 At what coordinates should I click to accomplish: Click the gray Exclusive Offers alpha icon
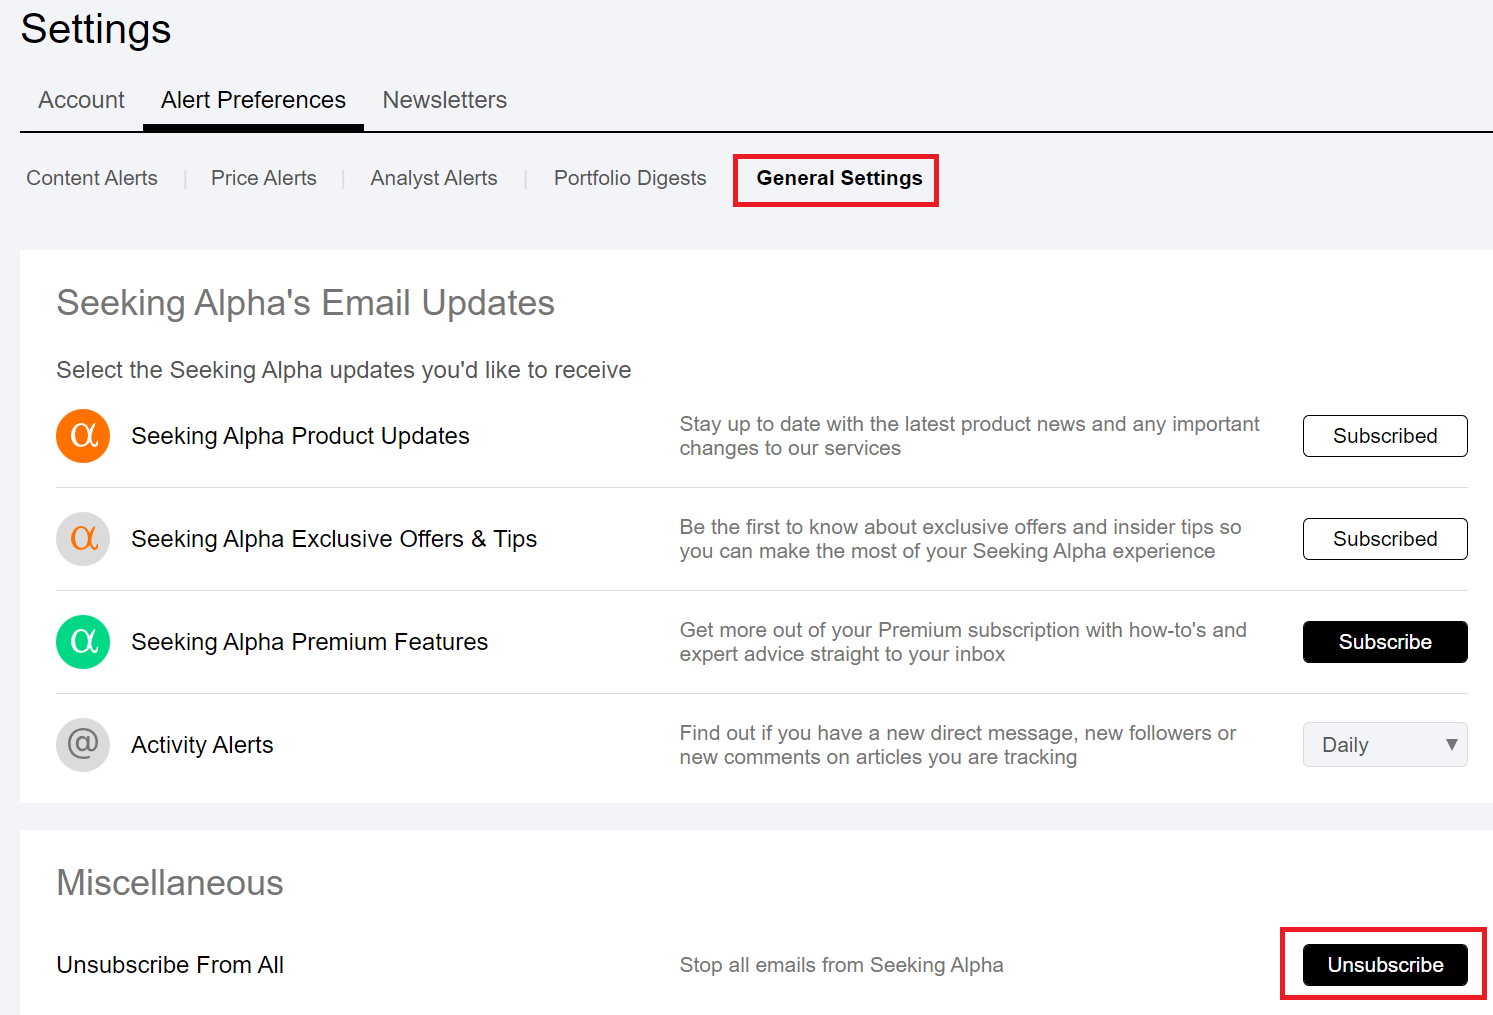pyautogui.click(x=83, y=539)
